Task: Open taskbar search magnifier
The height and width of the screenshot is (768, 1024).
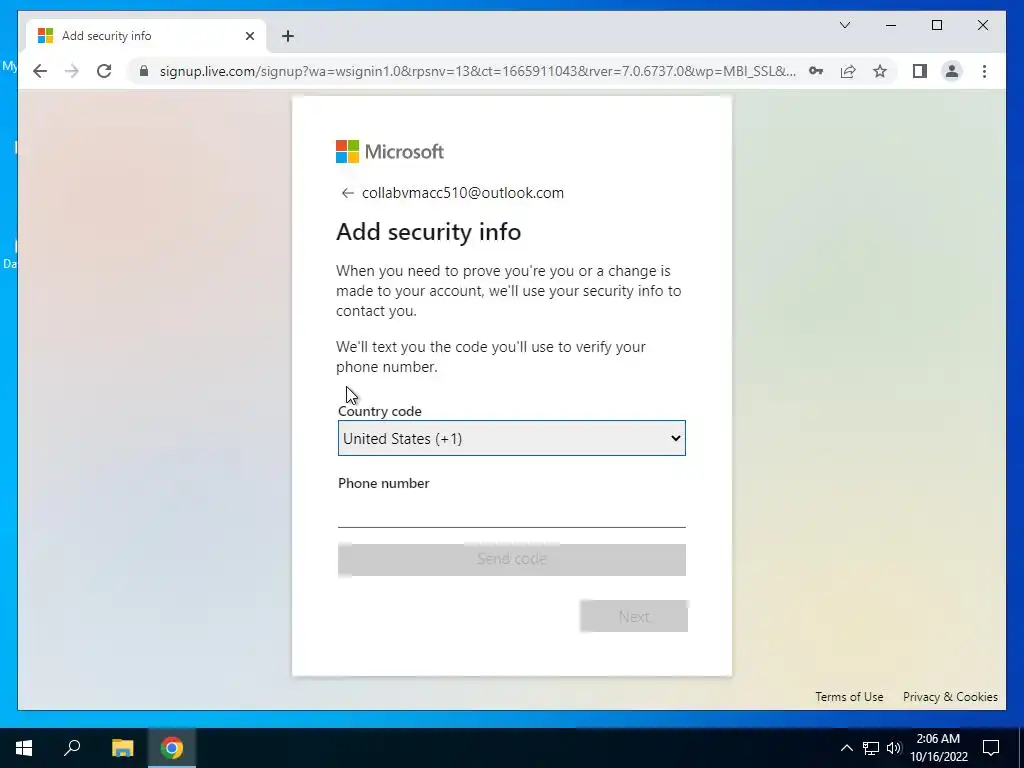Action: pos(72,748)
